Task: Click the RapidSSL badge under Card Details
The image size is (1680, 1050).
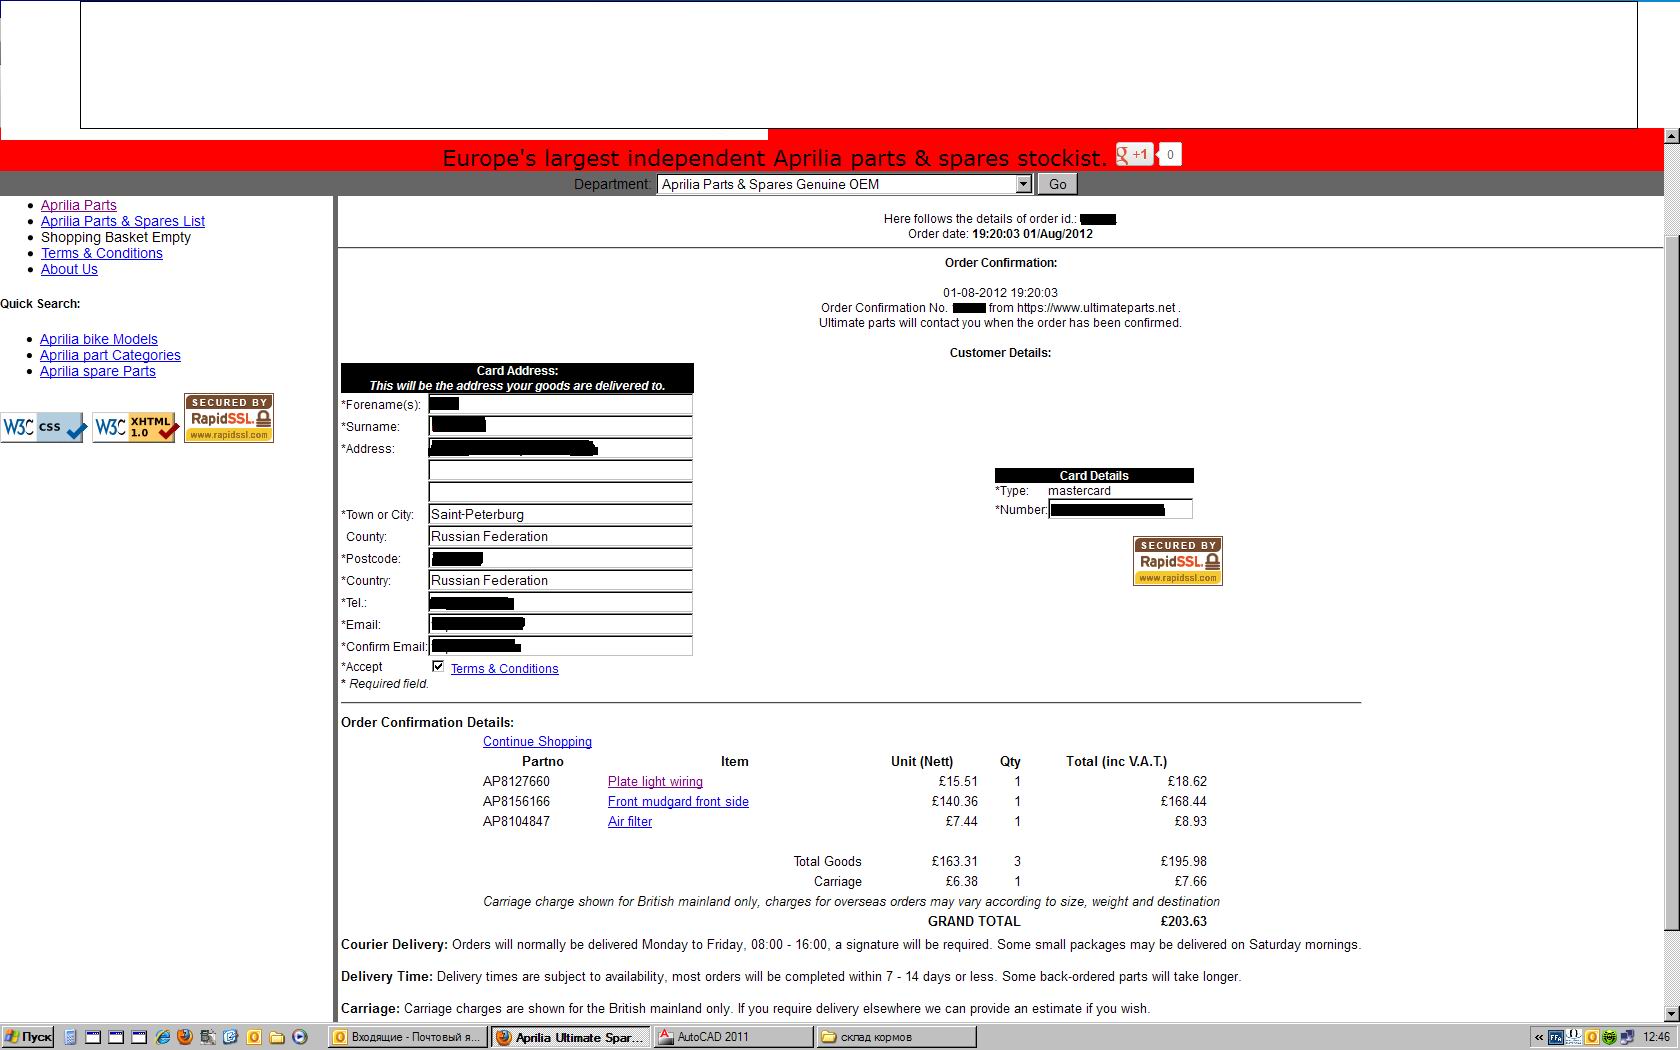Action: 1177,561
